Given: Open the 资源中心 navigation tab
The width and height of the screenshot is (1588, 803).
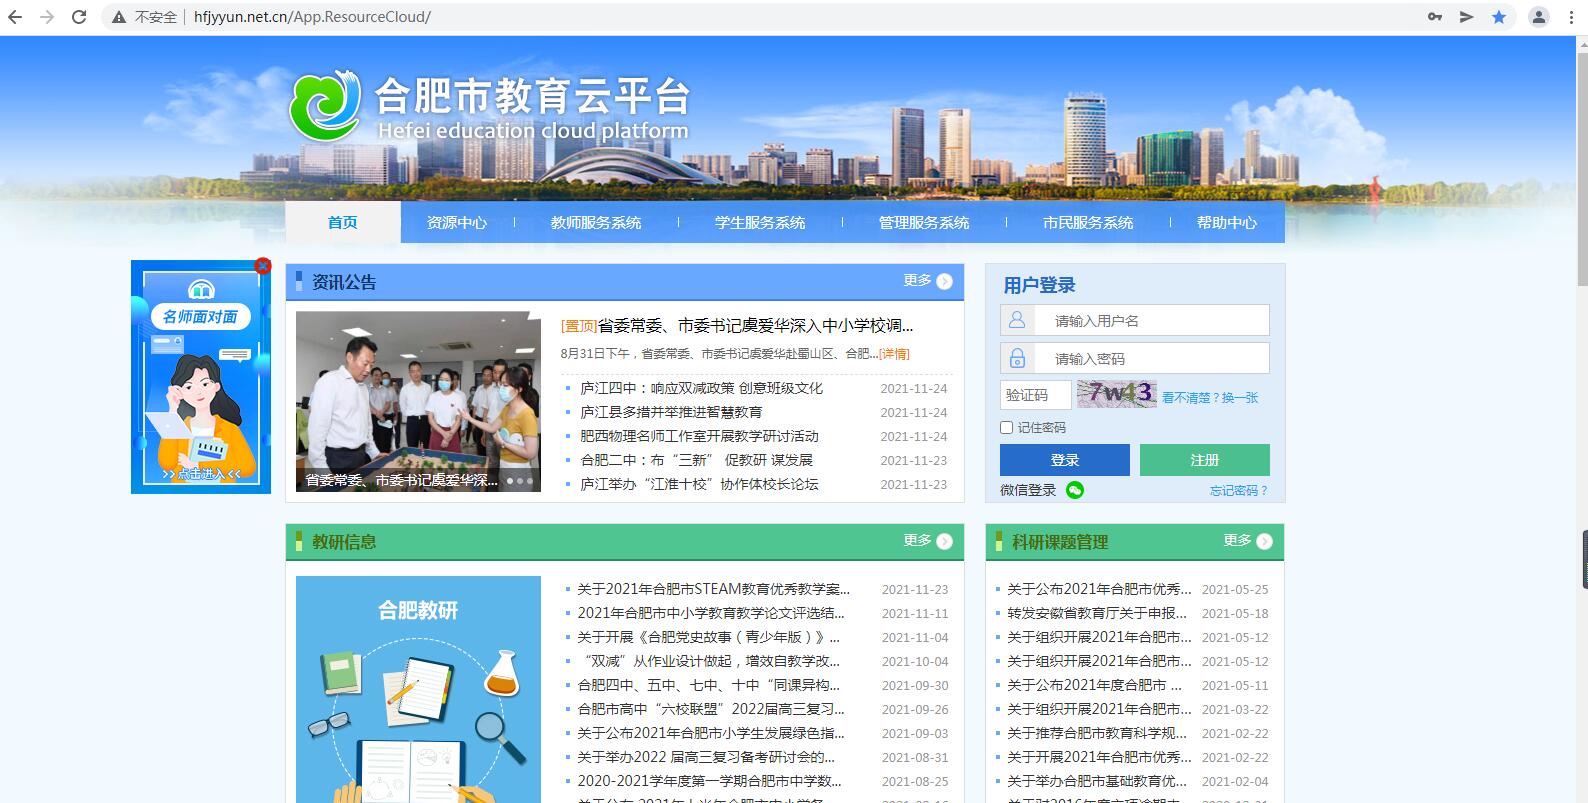Looking at the screenshot, I should 457,223.
